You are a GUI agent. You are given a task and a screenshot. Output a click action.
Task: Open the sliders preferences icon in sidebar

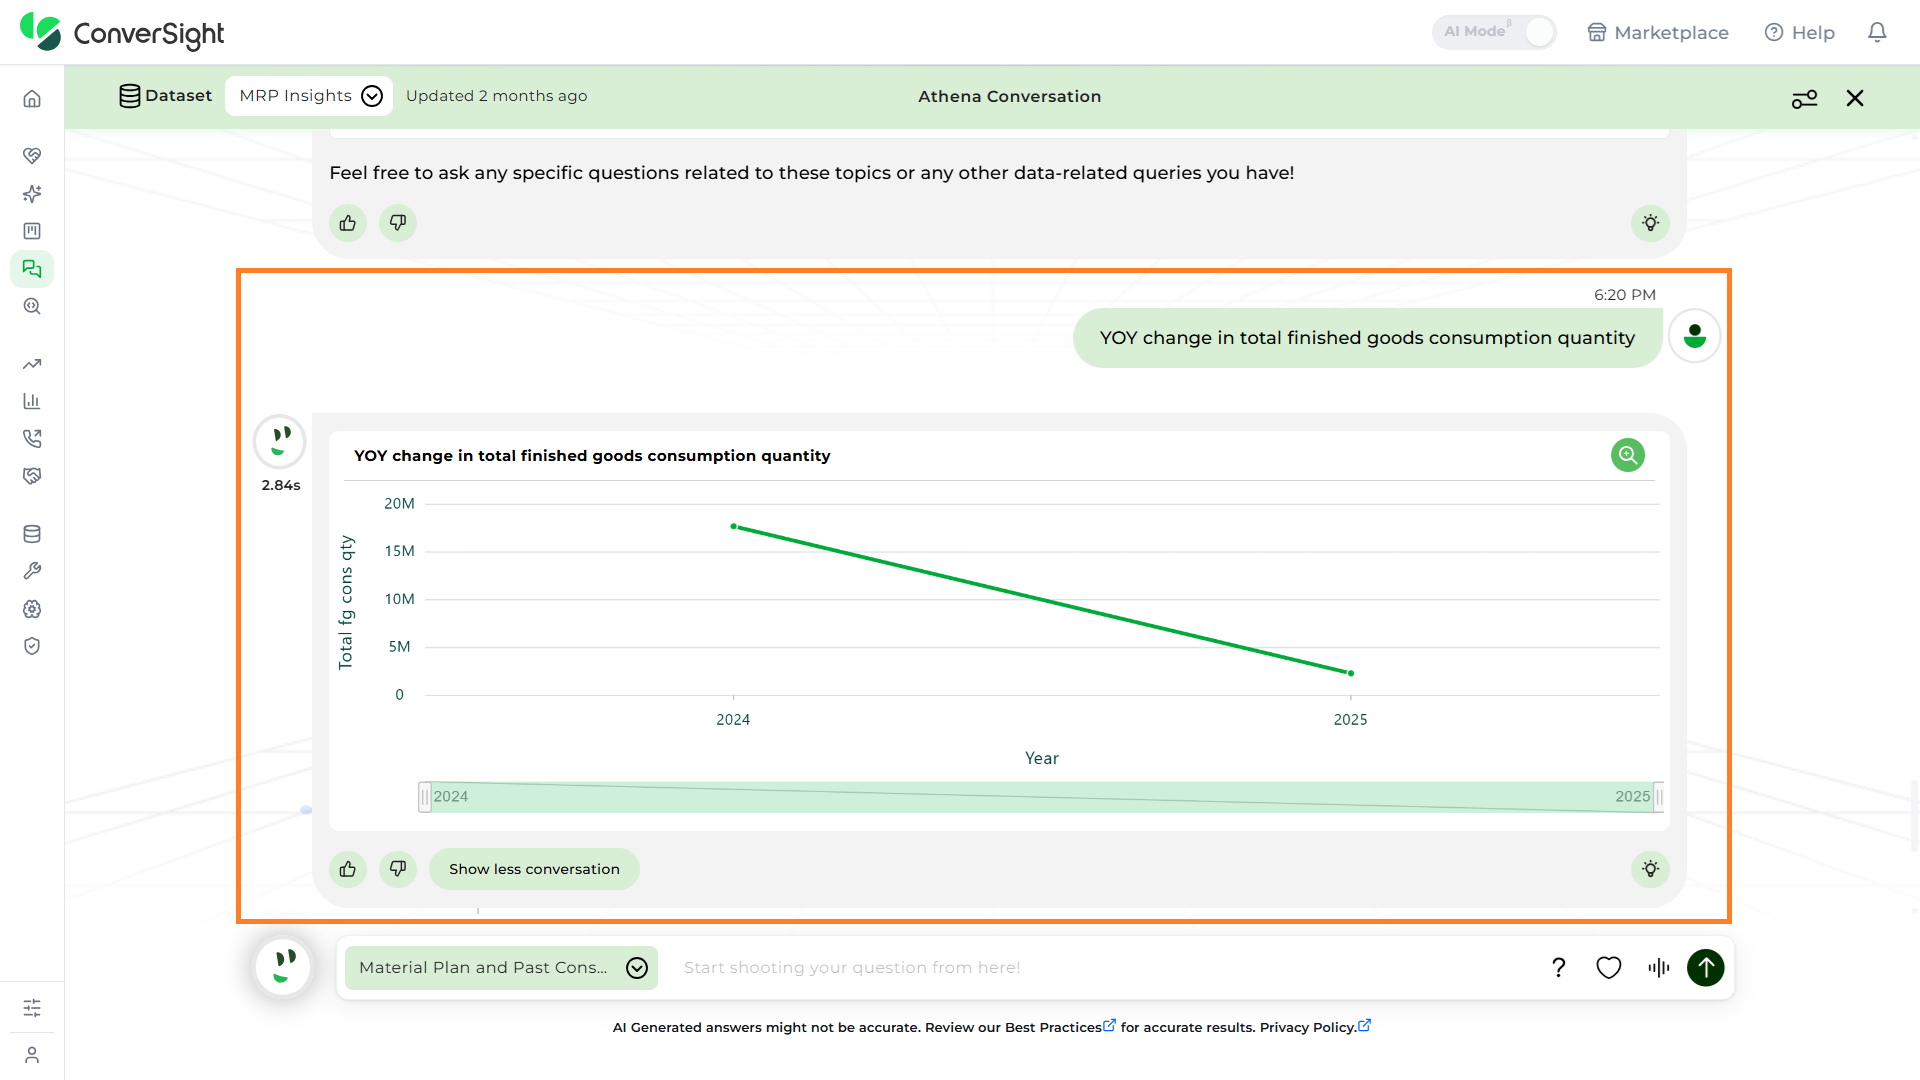32,1008
